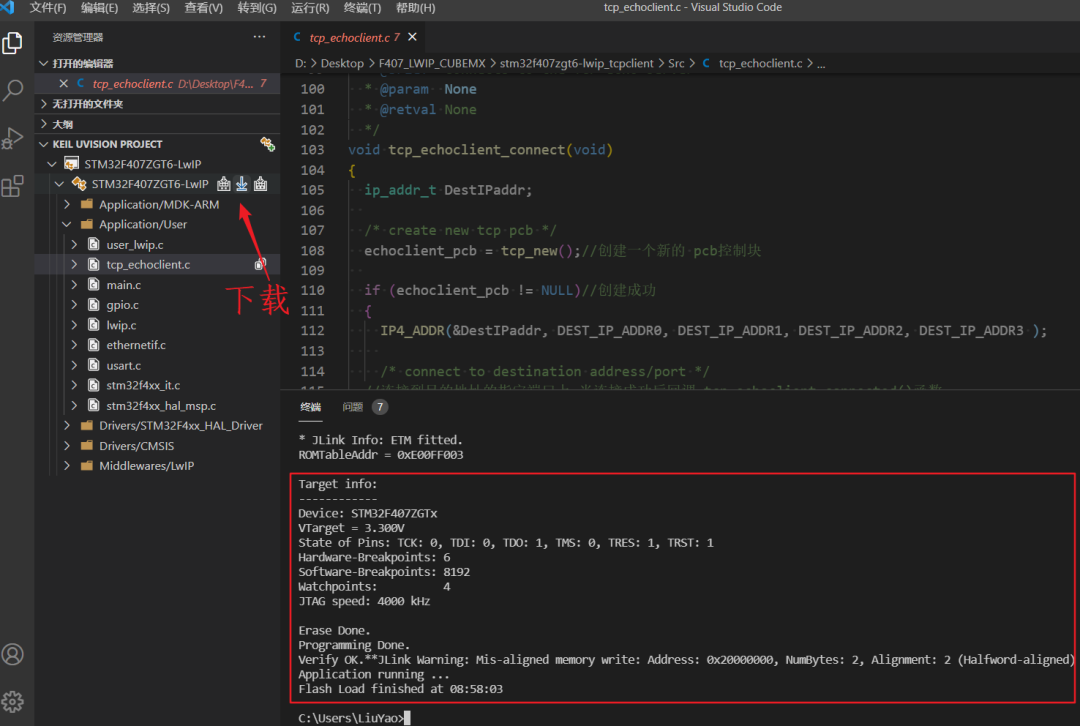
Task: Click the Src breadcrumb segment
Action: click(676, 63)
